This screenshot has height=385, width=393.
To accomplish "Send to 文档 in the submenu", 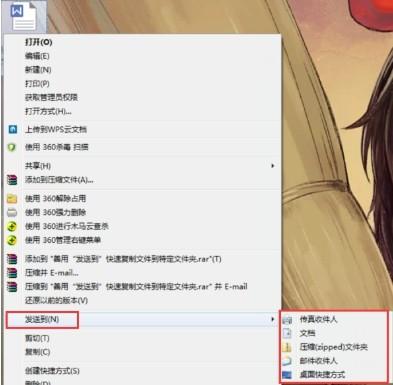I will tap(307, 333).
